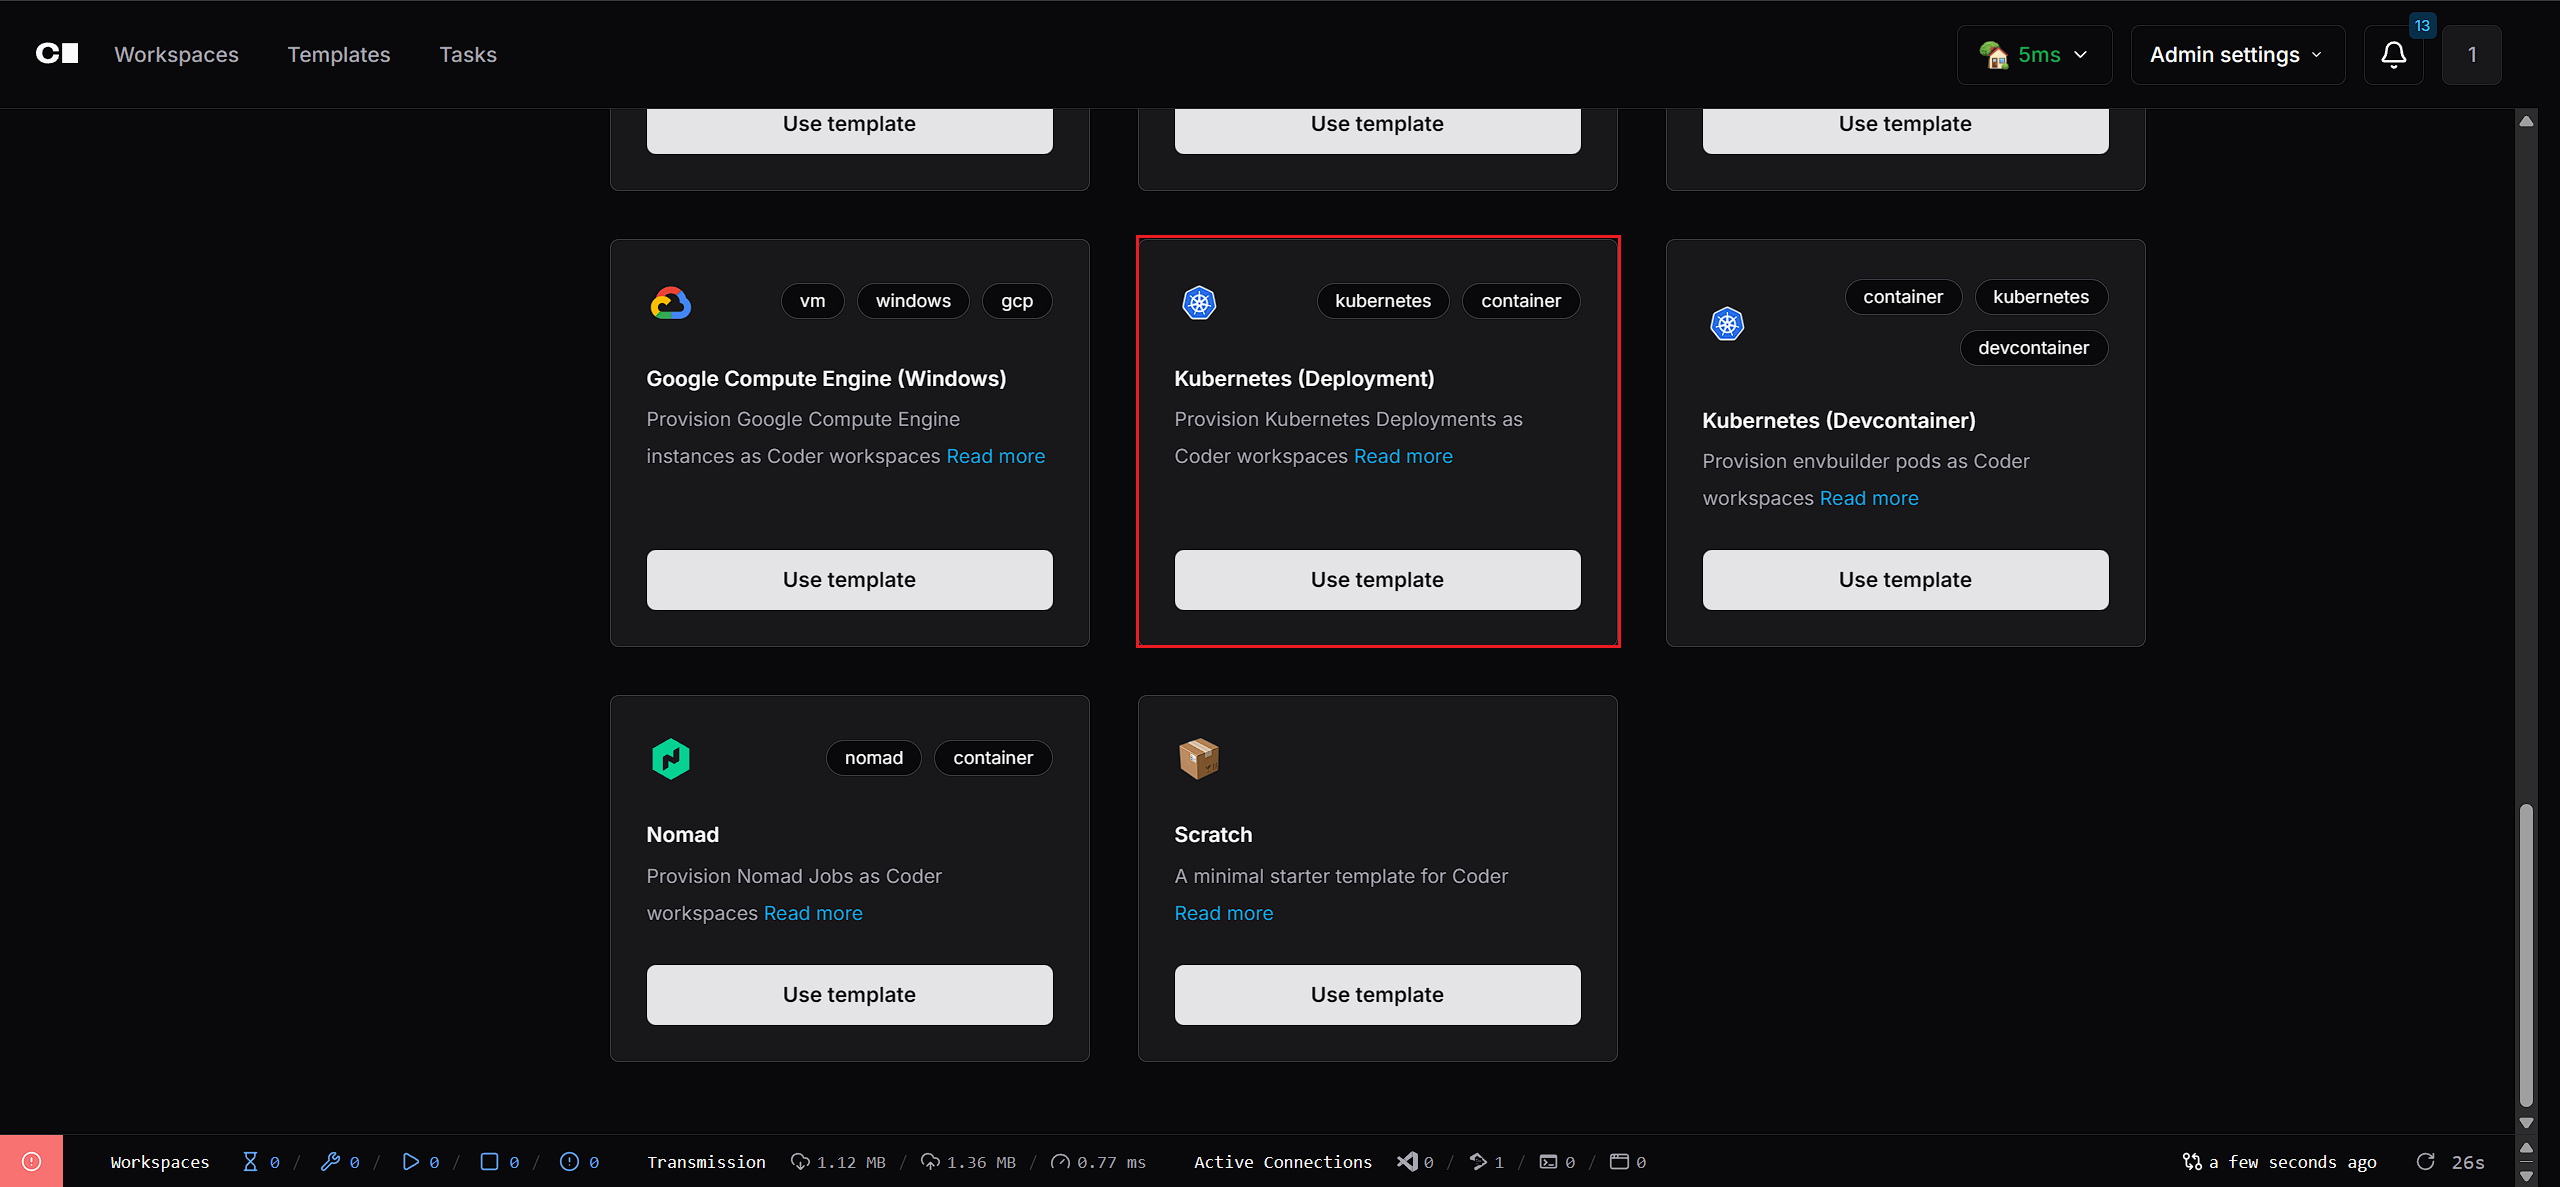
Task: Open the notifications bell
Action: pyautogui.click(x=2393, y=55)
